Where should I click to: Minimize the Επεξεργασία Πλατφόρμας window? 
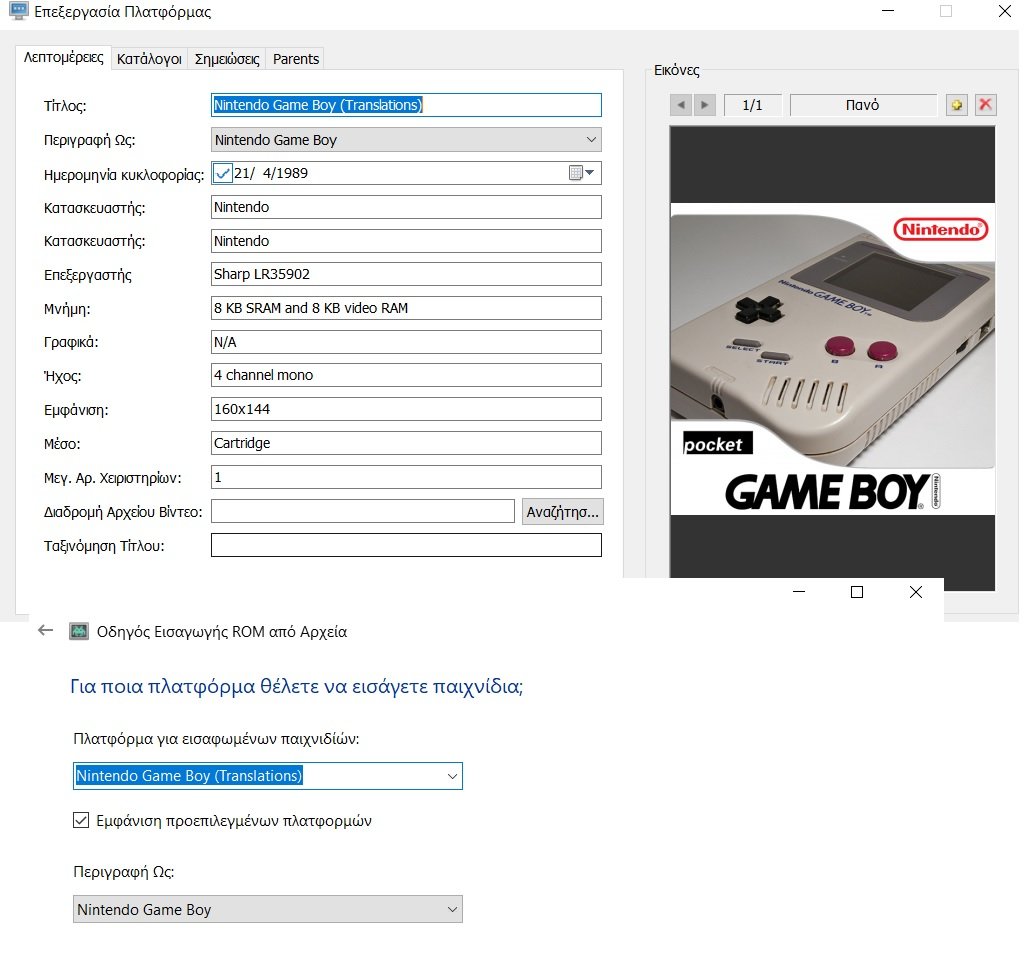click(888, 11)
